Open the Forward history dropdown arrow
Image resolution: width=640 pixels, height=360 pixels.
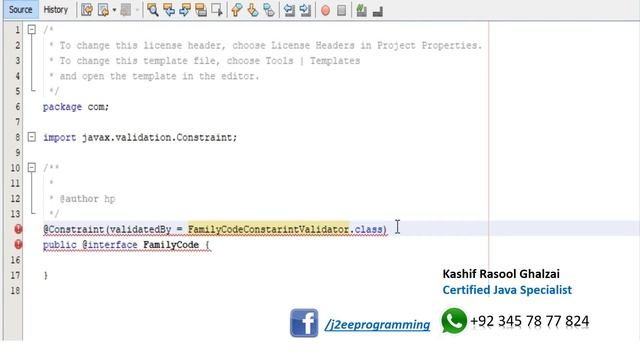pyautogui.click(x=137, y=10)
